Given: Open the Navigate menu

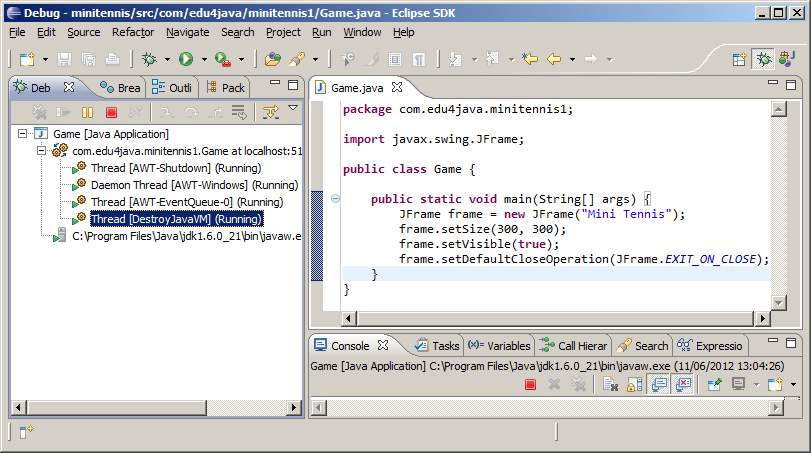Looking at the screenshot, I should point(188,32).
